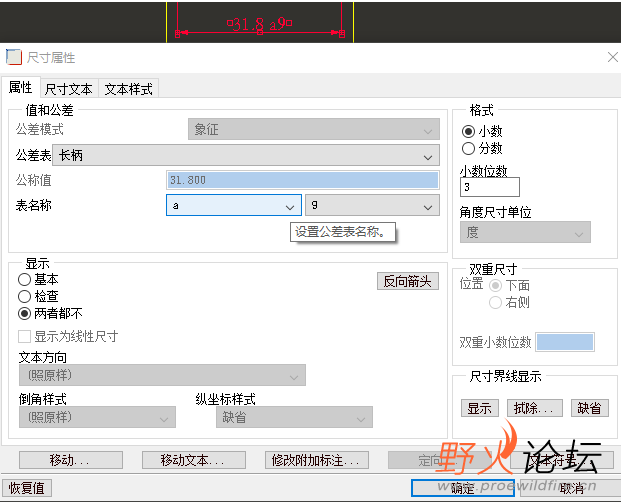Select the 下面 dual dimension position radio
Viewport: 621px width, 502px height.
(x=495, y=285)
